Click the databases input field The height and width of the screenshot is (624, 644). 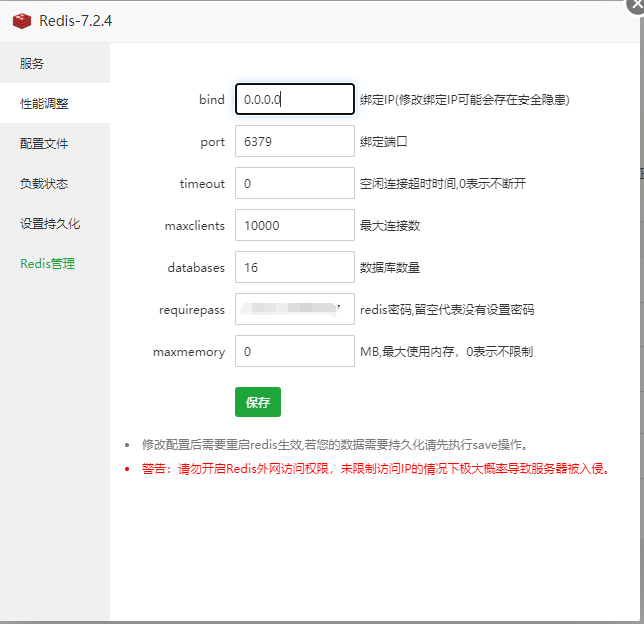coord(295,267)
